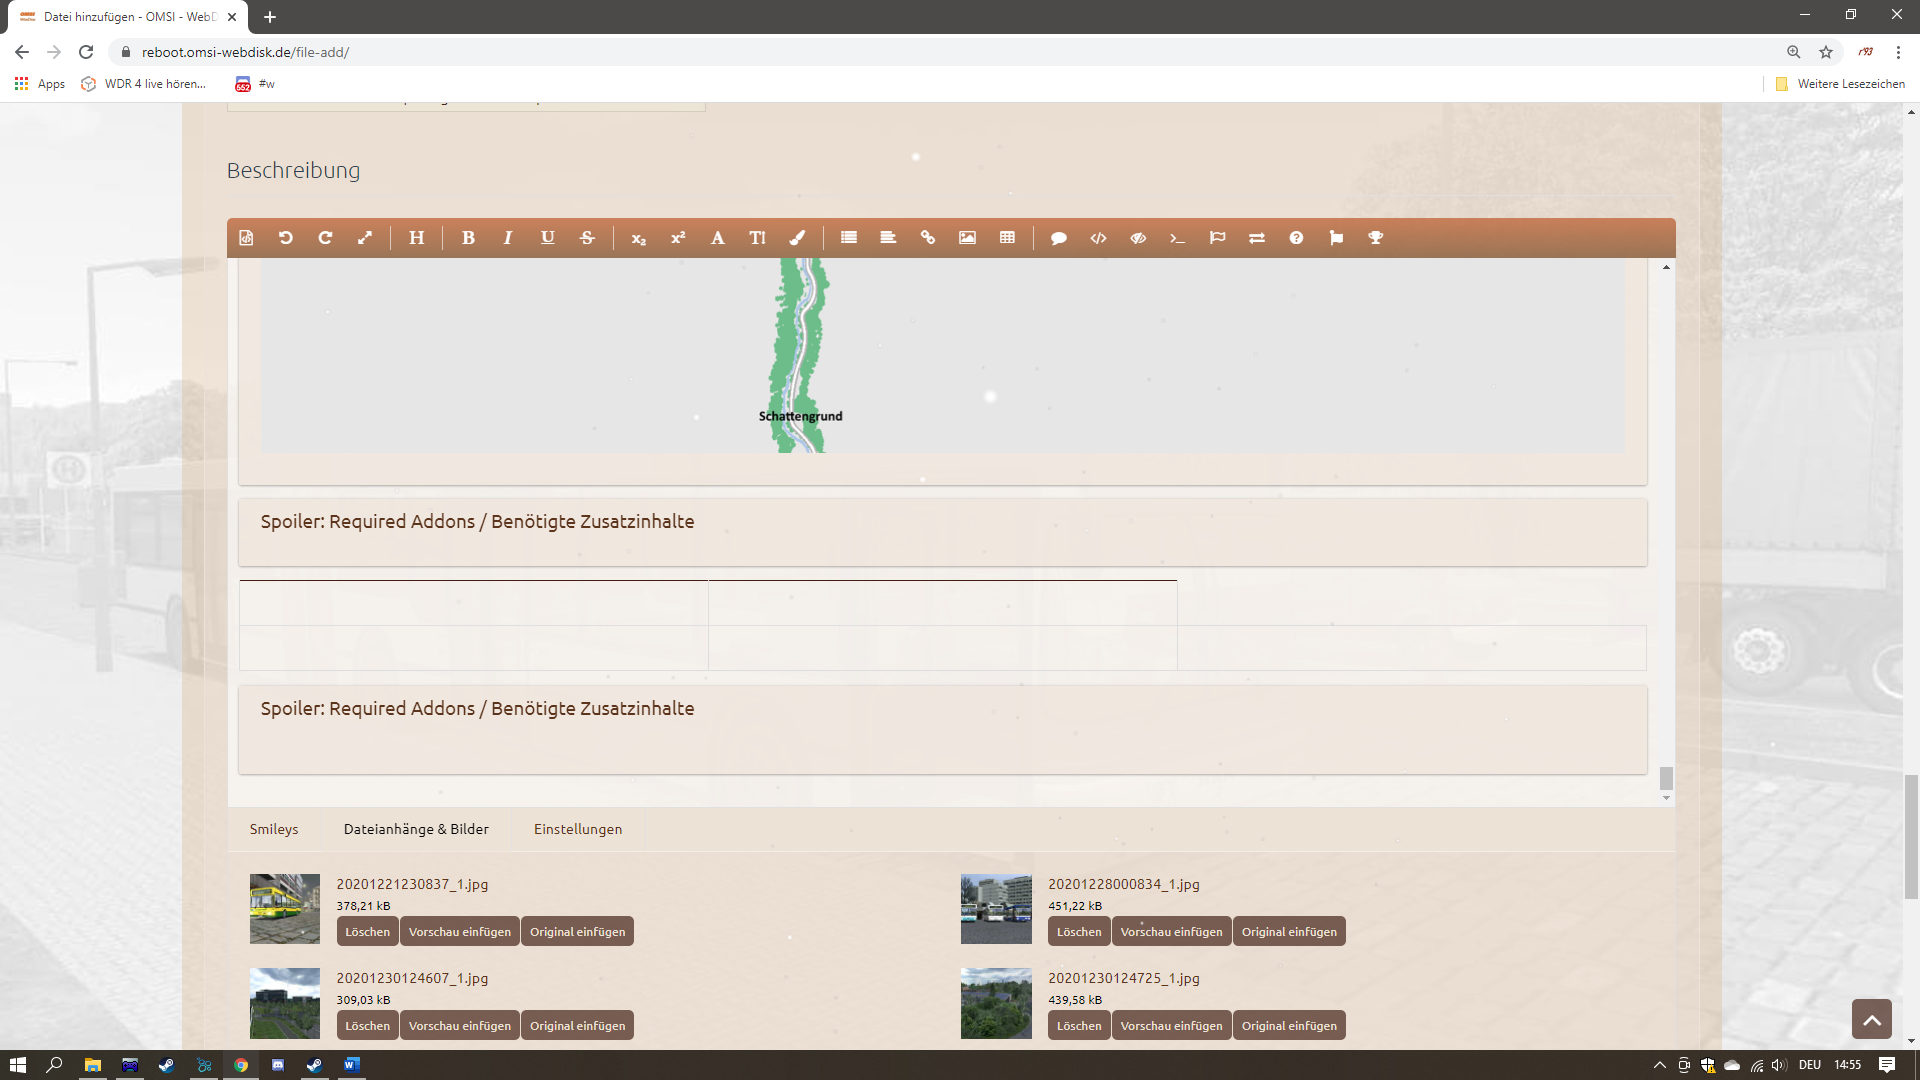1920x1080 pixels.
Task: Click the code tag icon
Action: coord(1098,238)
